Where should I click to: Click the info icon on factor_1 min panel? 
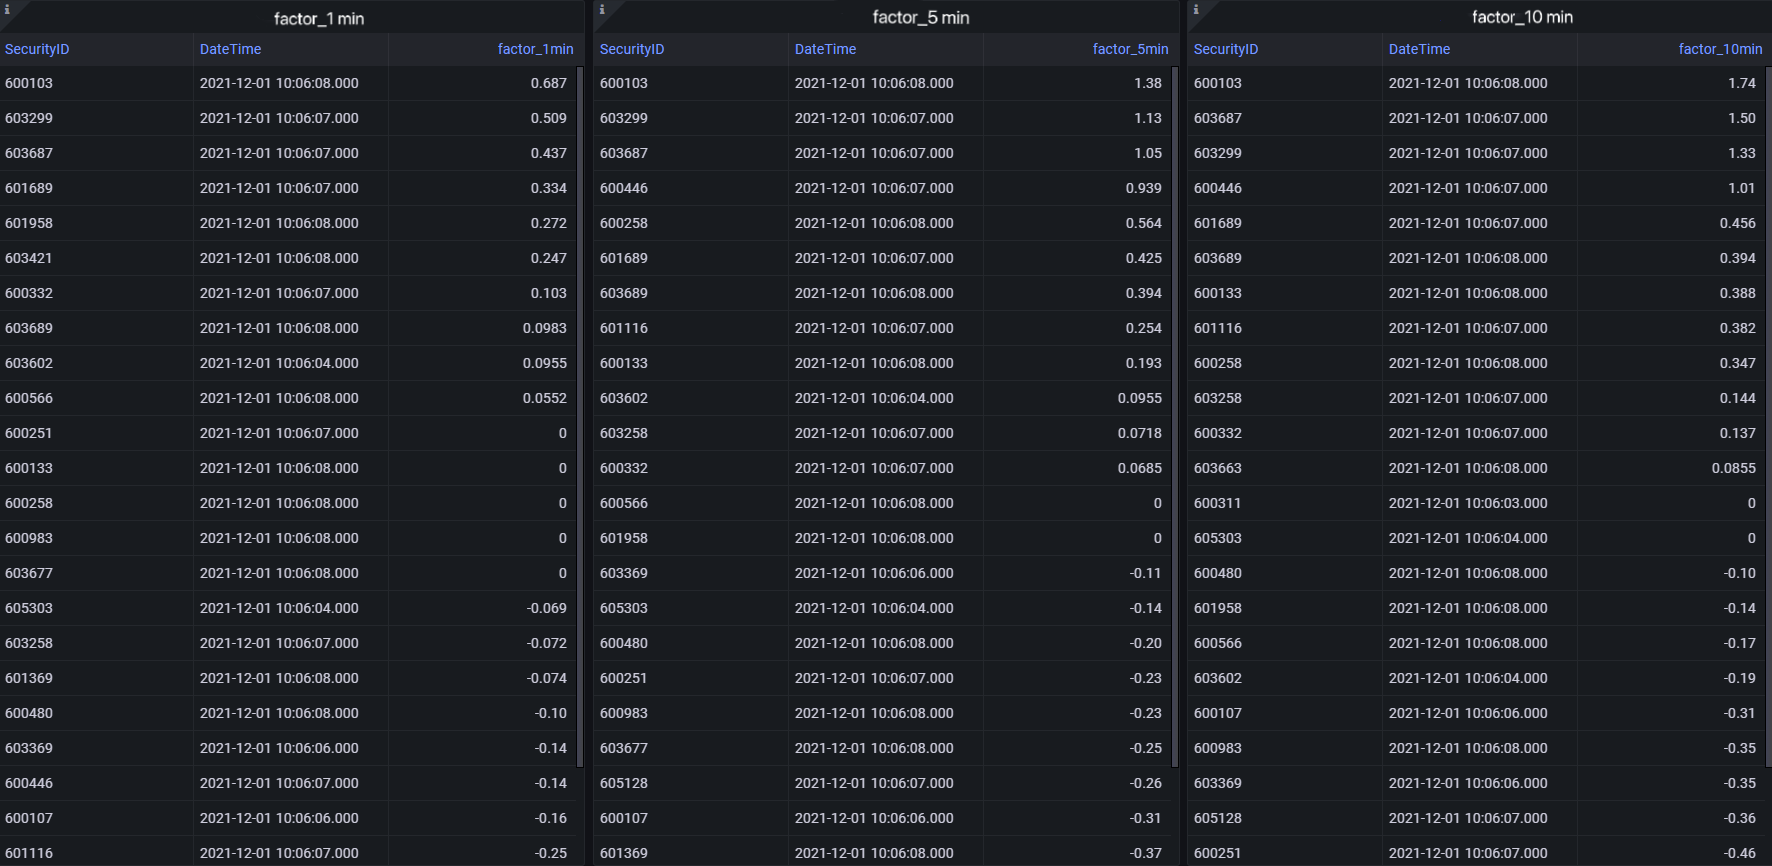(x=7, y=9)
